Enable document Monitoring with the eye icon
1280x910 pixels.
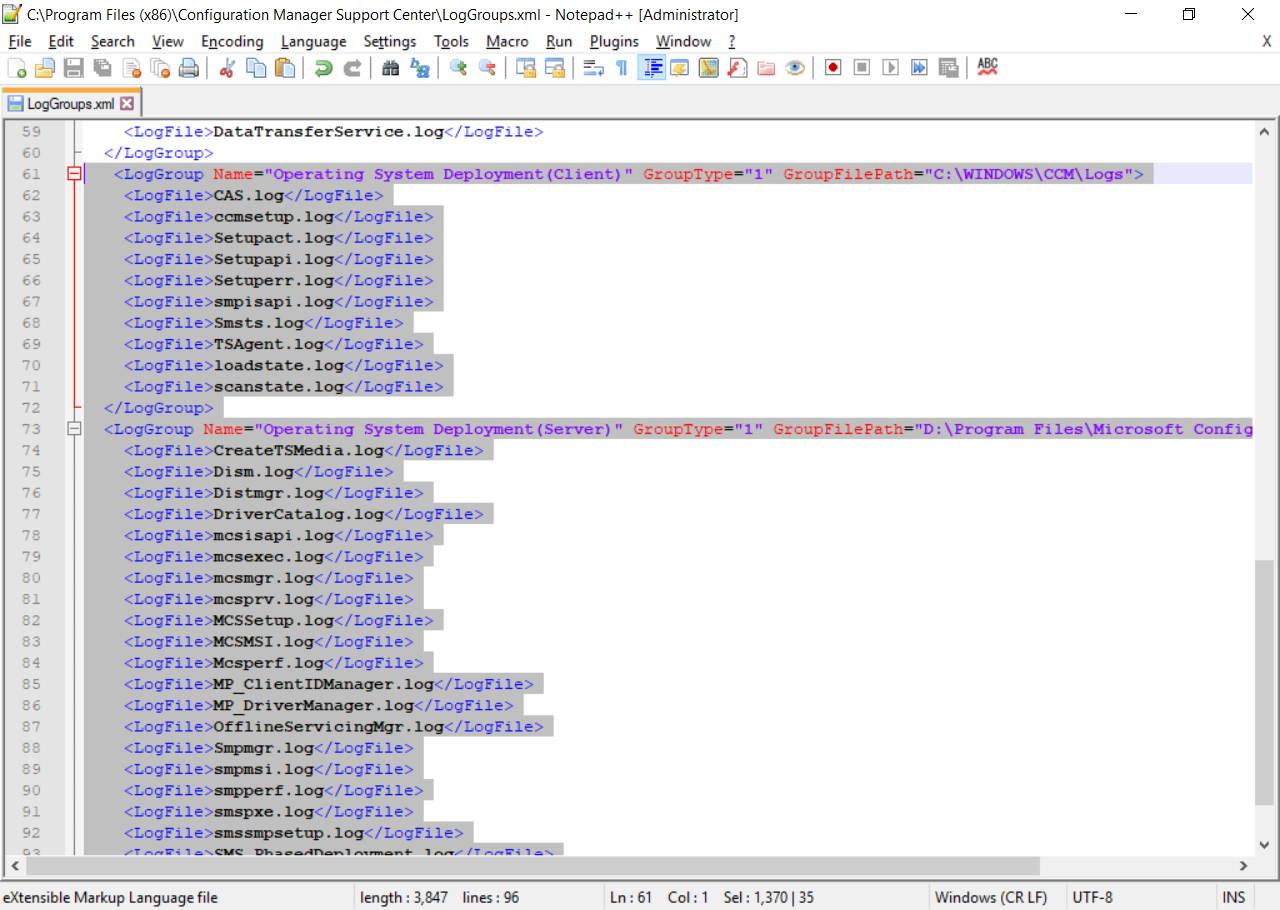click(x=793, y=67)
